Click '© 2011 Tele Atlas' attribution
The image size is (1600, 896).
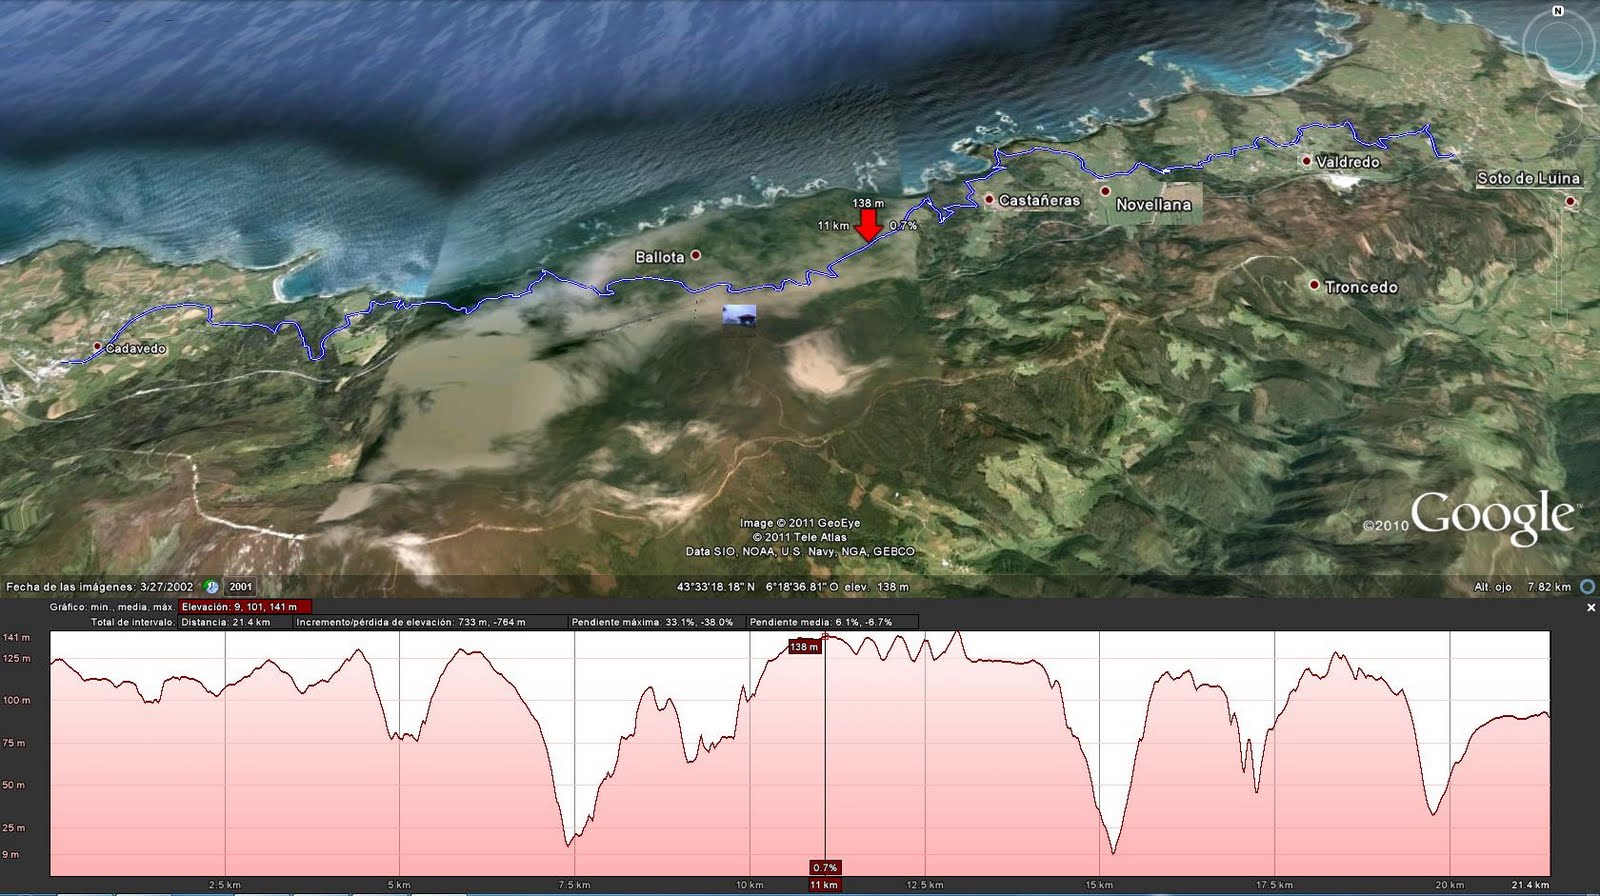800,537
